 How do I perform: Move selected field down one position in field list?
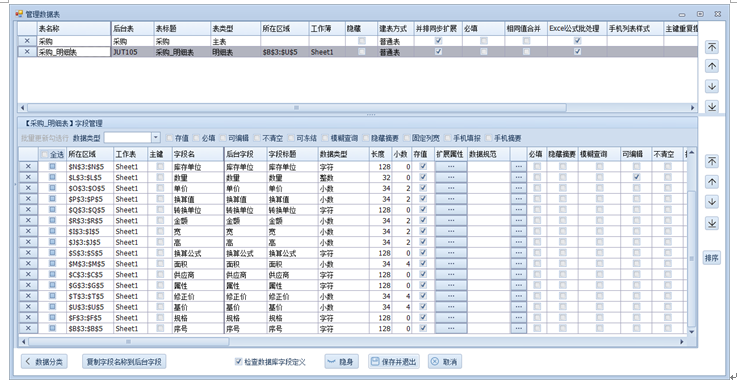[712, 202]
